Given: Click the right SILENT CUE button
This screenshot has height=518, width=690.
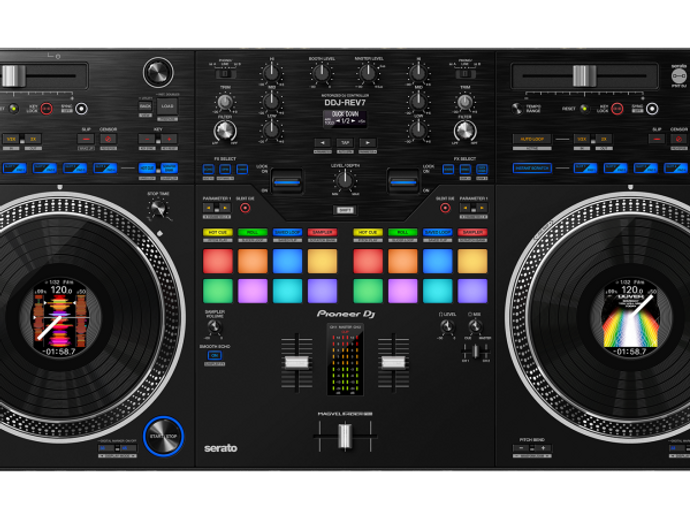Looking at the screenshot, I should (x=445, y=208).
